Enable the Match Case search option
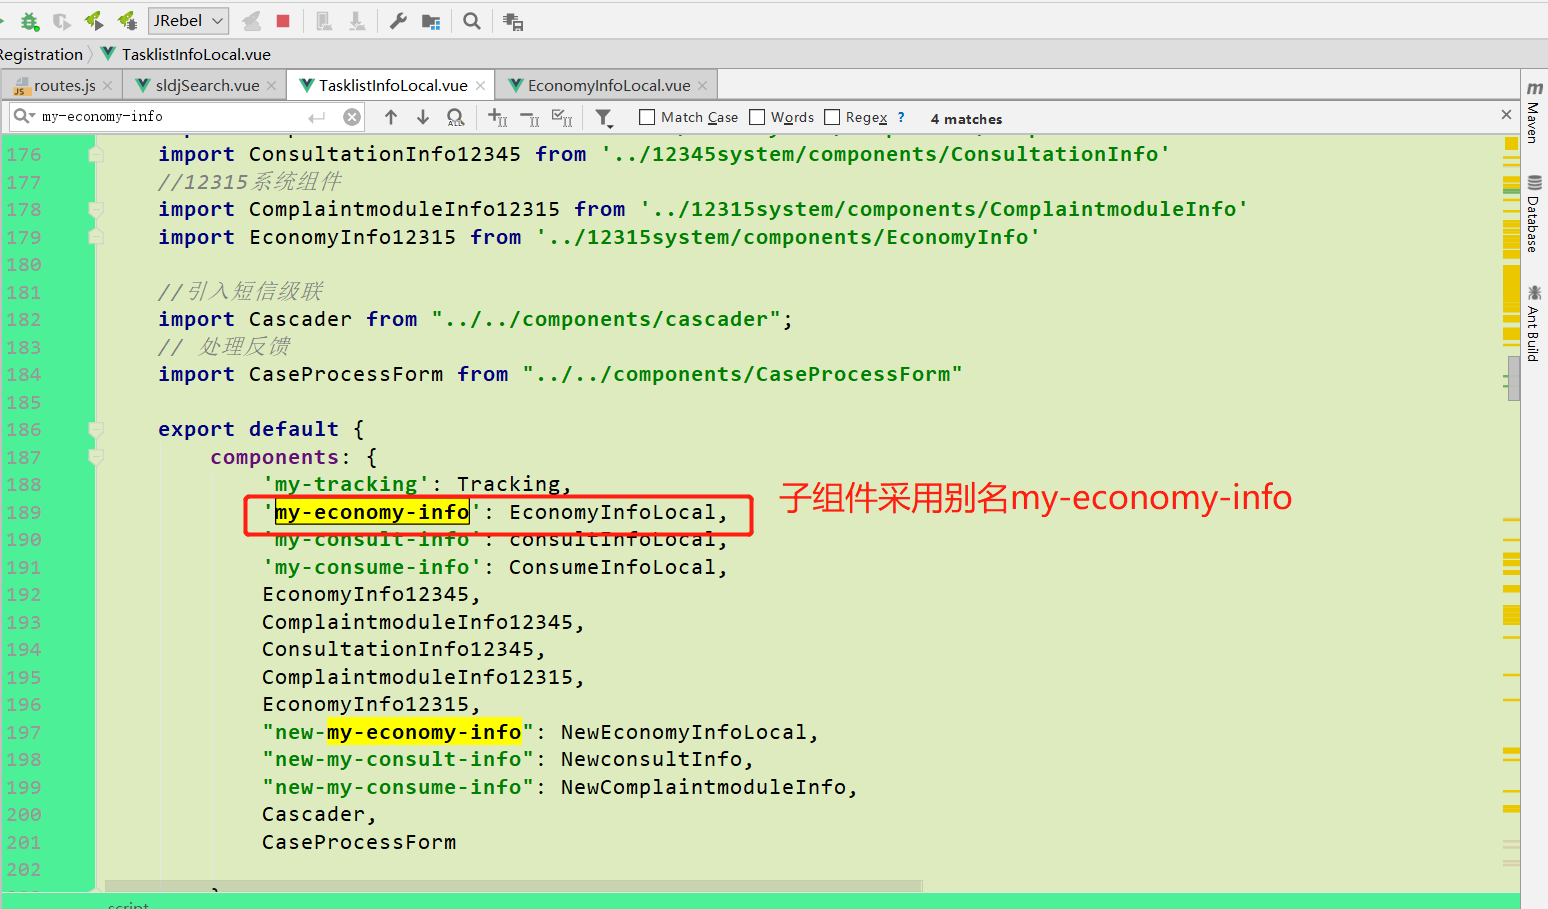Image resolution: width=1548 pixels, height=909 pixels. pos(646,117)
